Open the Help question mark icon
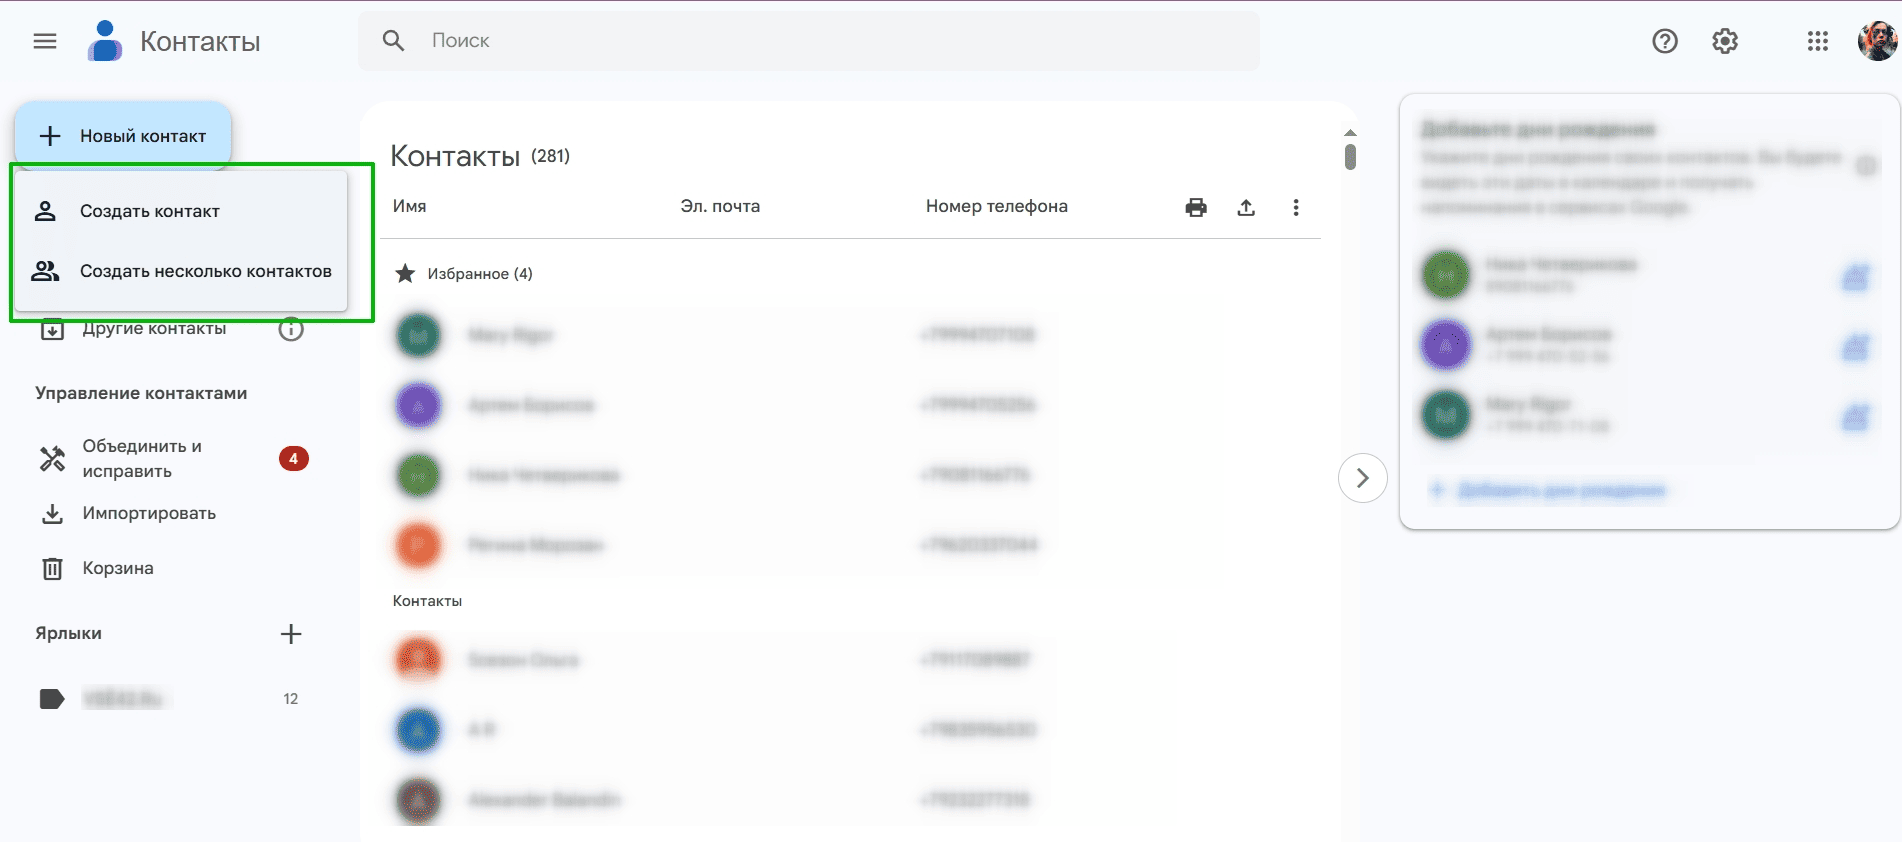Image resolution: width=1902 pixels, height=842 pixels. point(1665,41)
